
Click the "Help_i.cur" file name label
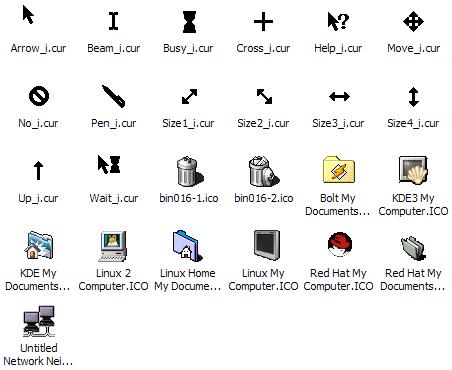point(338,48)
